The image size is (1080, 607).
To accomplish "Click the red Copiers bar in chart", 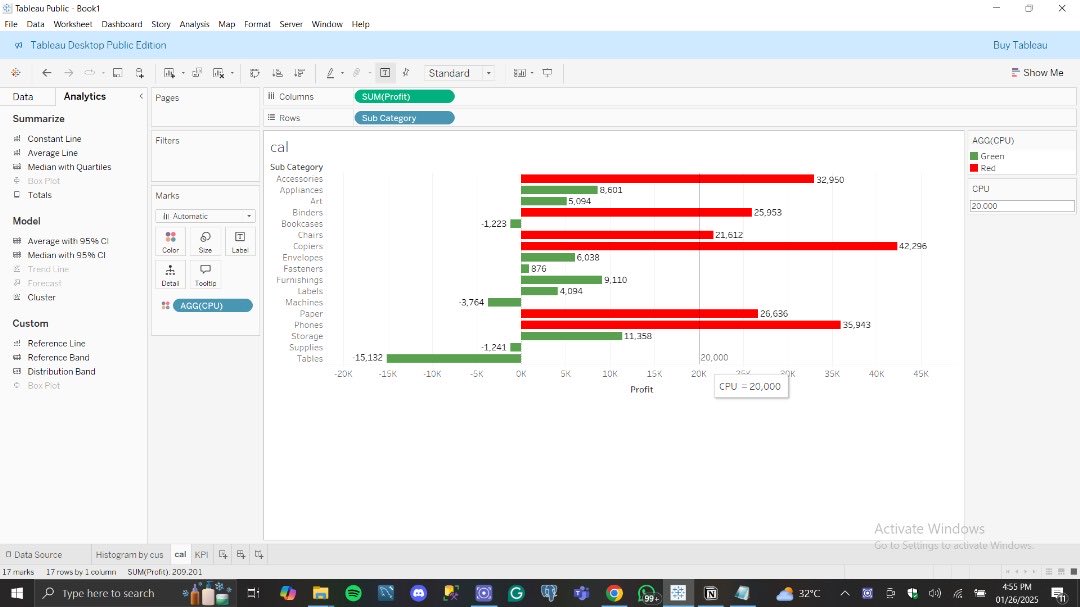I will click(709, 246).
